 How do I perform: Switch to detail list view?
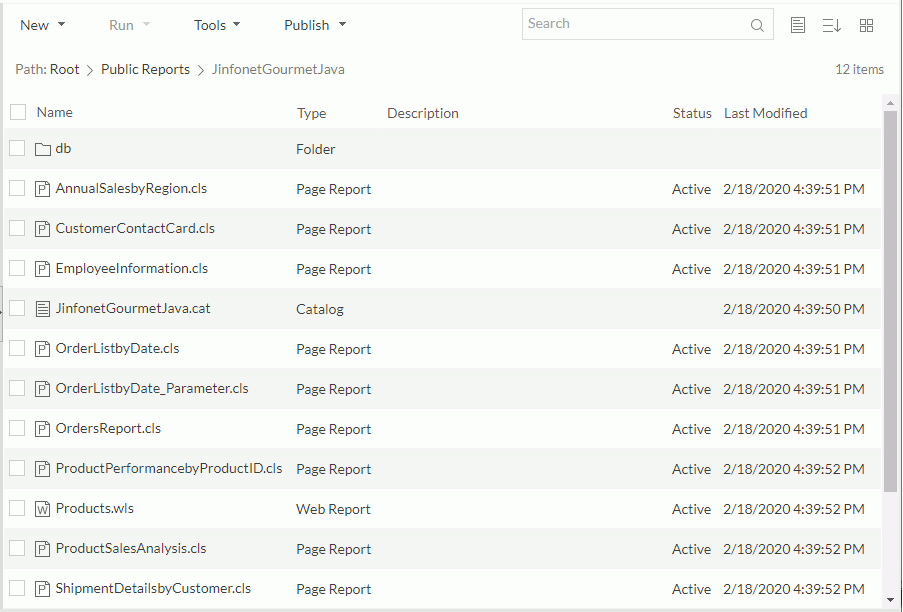[x=797, y=25]
